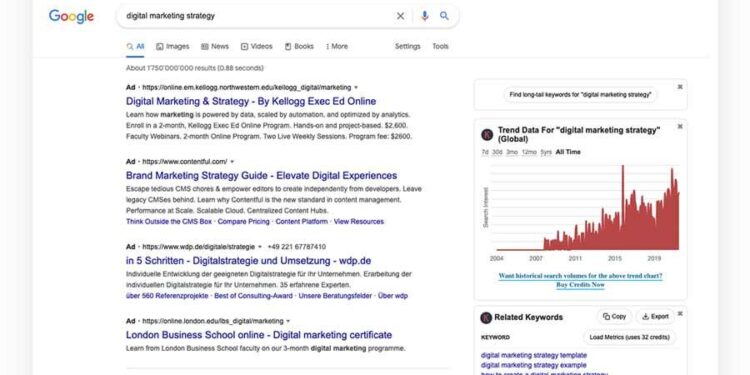Click the Trend Data widget logo icon

pos(487,134)
